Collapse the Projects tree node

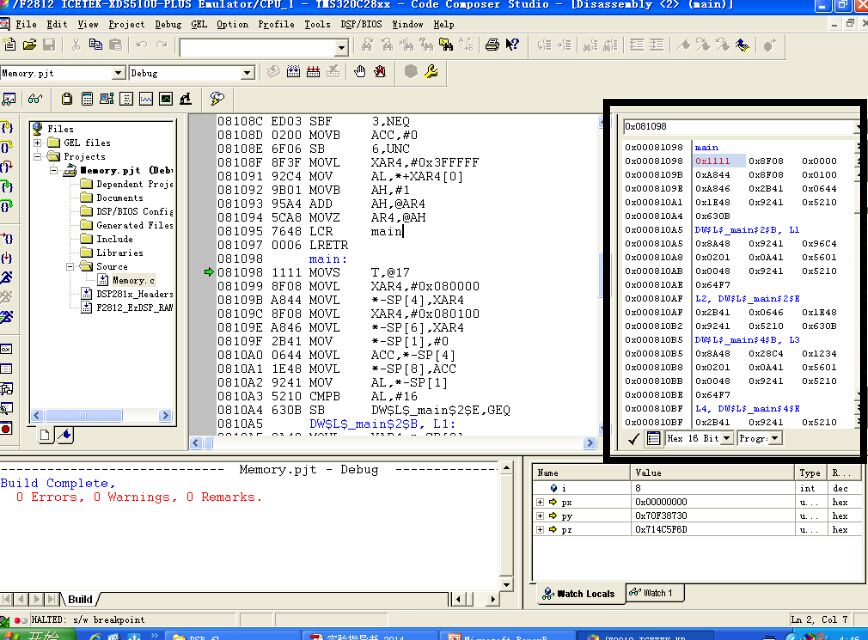[x=37, y=157]
